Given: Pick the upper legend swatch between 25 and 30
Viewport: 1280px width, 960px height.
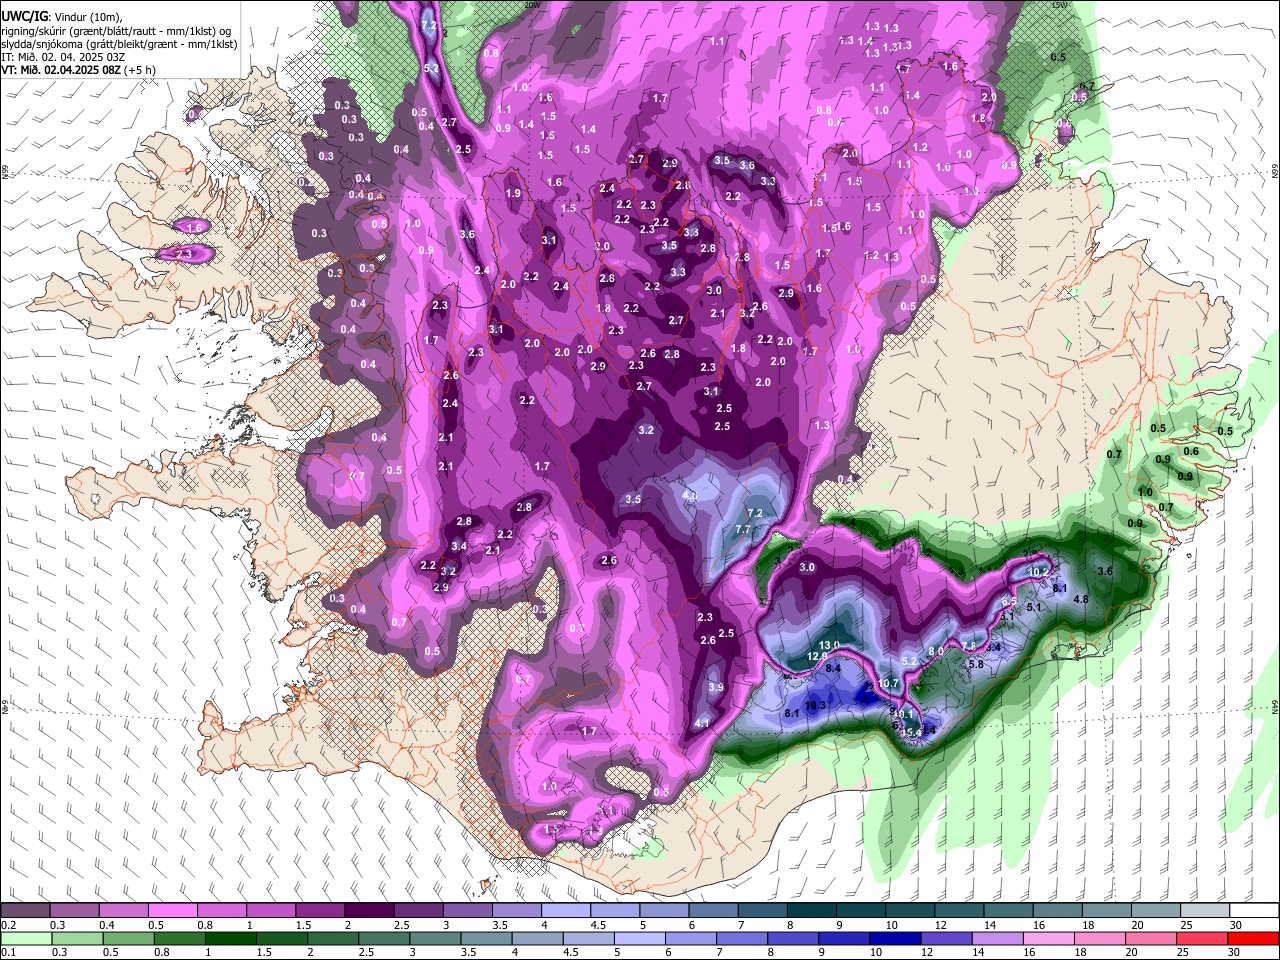Looking at the screenshot, I should coord(1205,910).
